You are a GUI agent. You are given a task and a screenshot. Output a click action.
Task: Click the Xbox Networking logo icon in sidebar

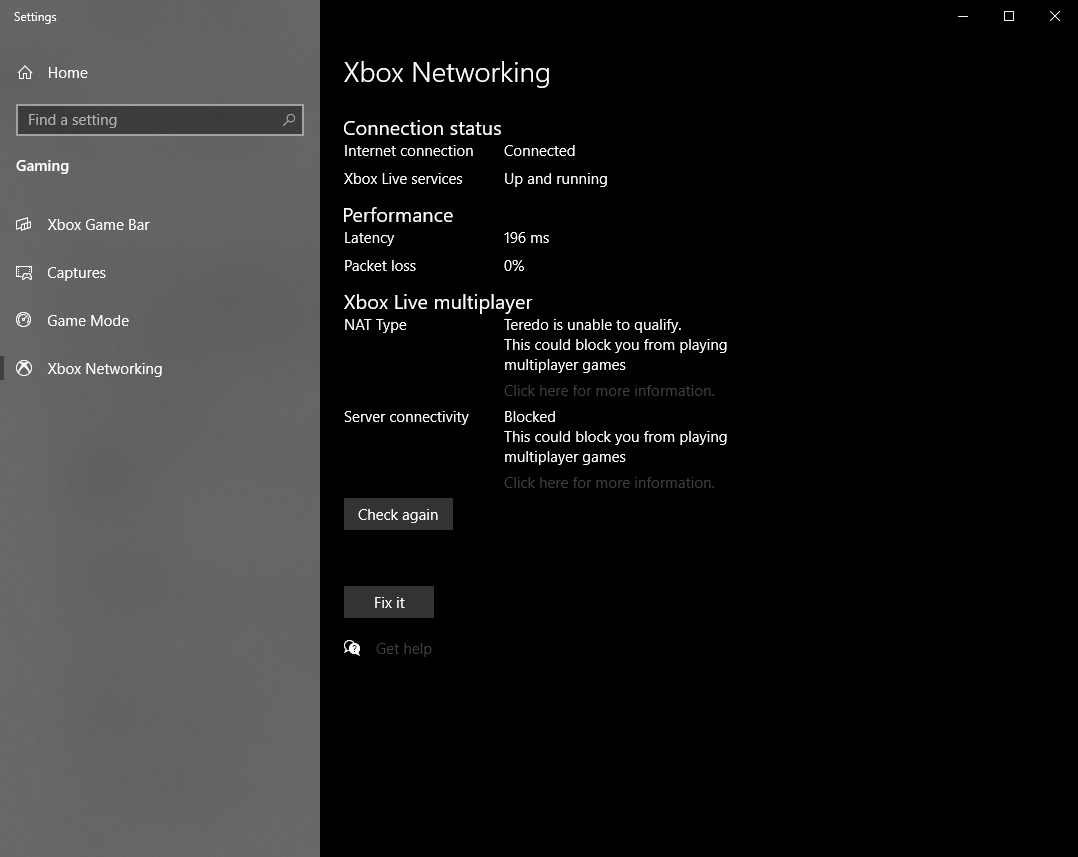[25, 369]
